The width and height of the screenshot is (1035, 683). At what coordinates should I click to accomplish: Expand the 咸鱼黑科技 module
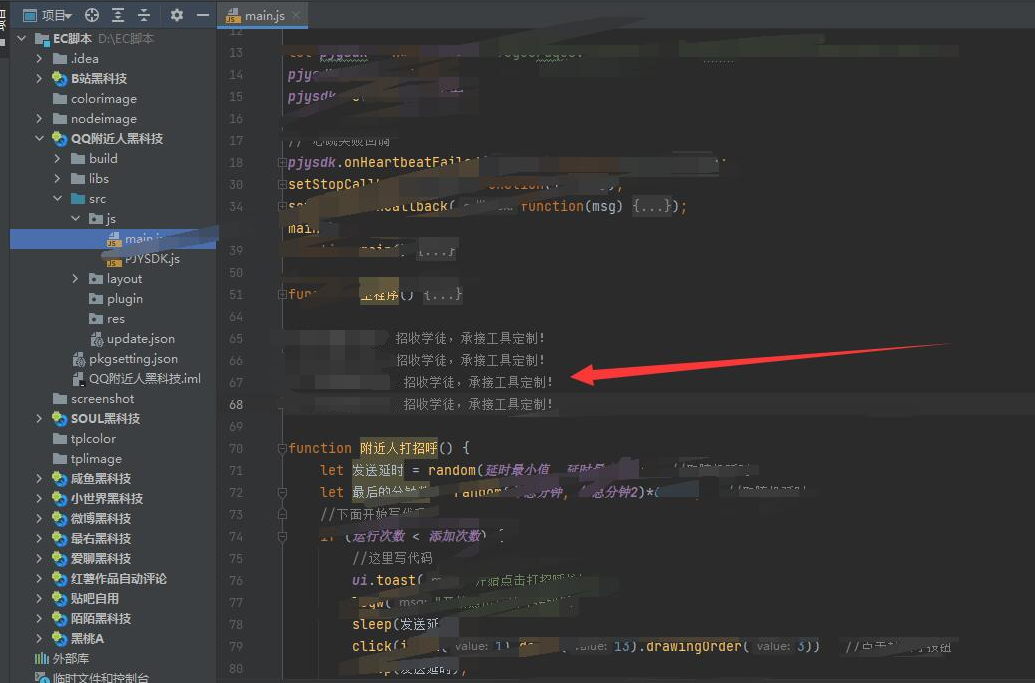point(40,478)
